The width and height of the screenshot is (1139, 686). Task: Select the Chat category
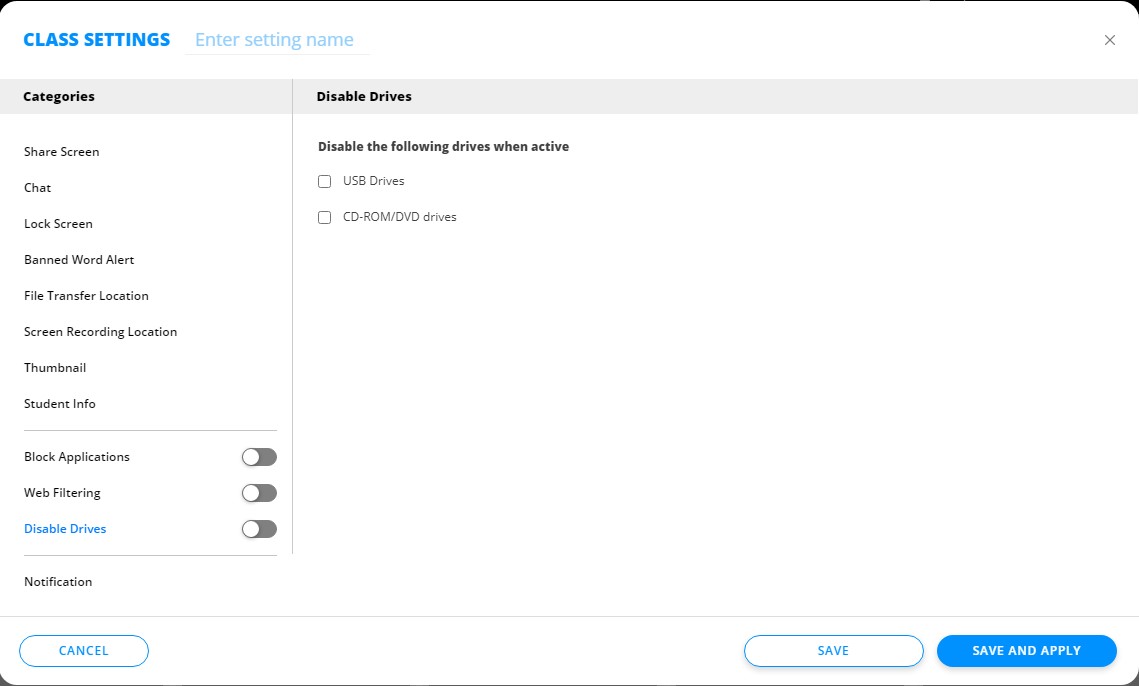38,188
